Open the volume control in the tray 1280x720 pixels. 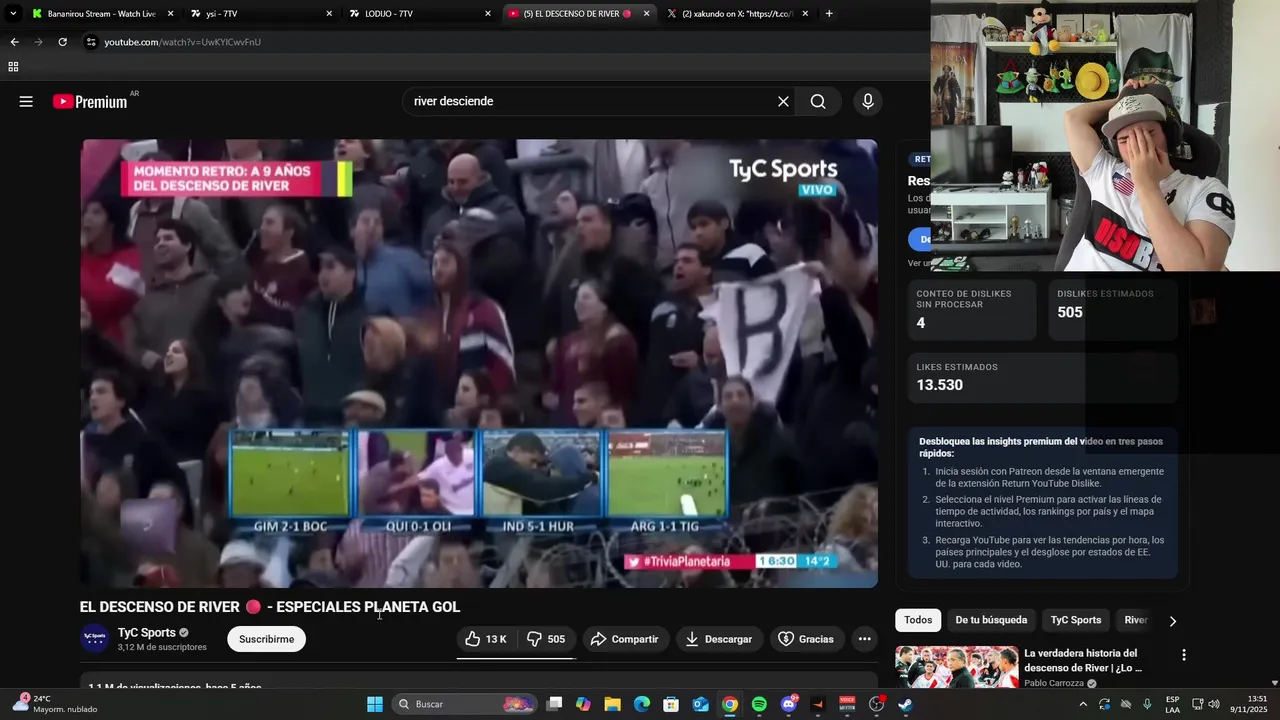pos(1214,704)
